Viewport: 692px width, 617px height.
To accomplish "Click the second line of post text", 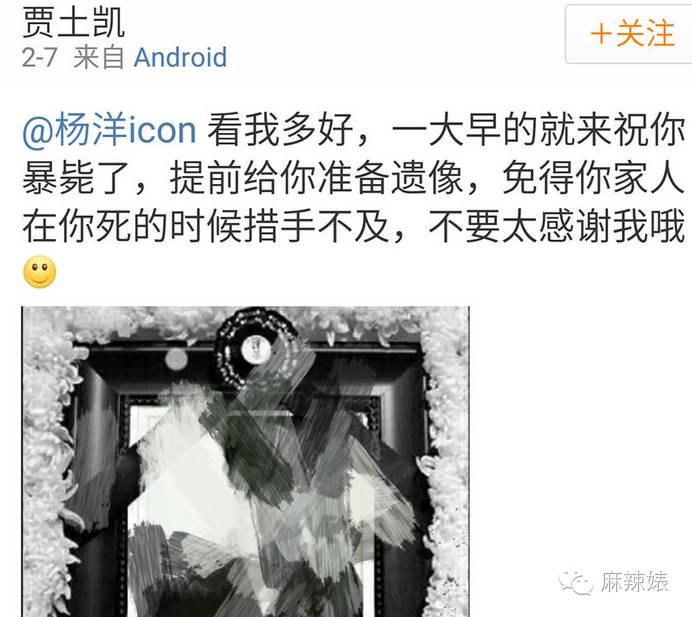I will (x=353, y=178).
